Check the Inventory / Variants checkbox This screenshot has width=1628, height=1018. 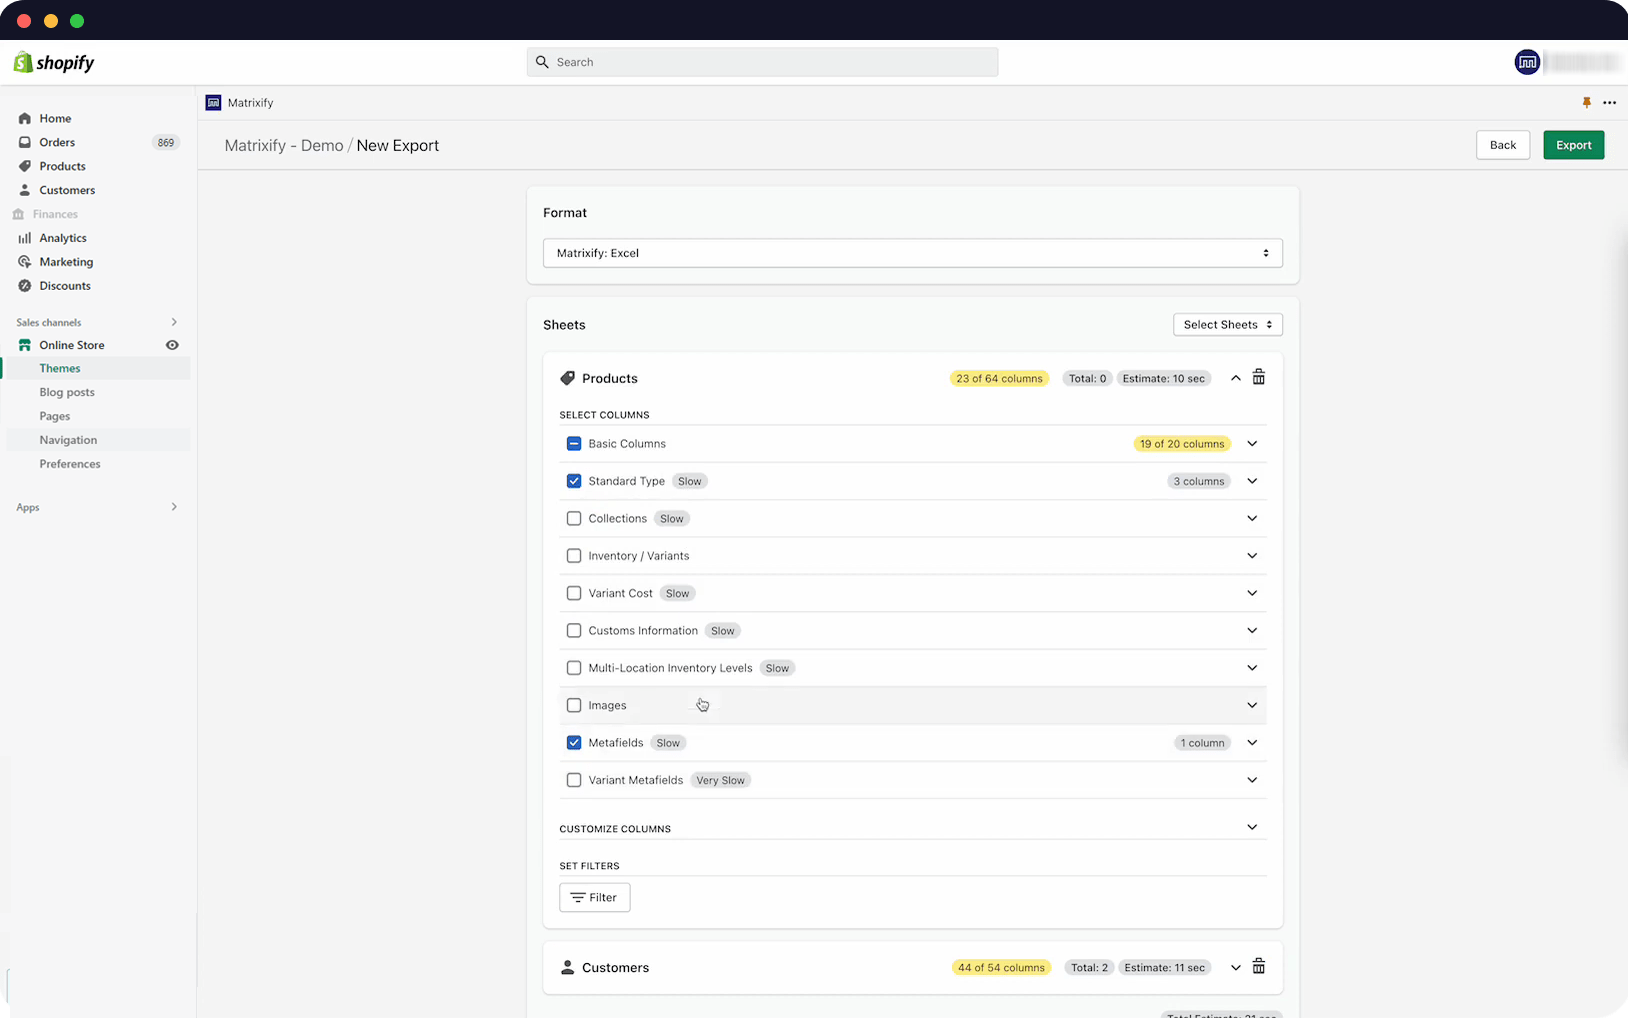click(574, 556)
